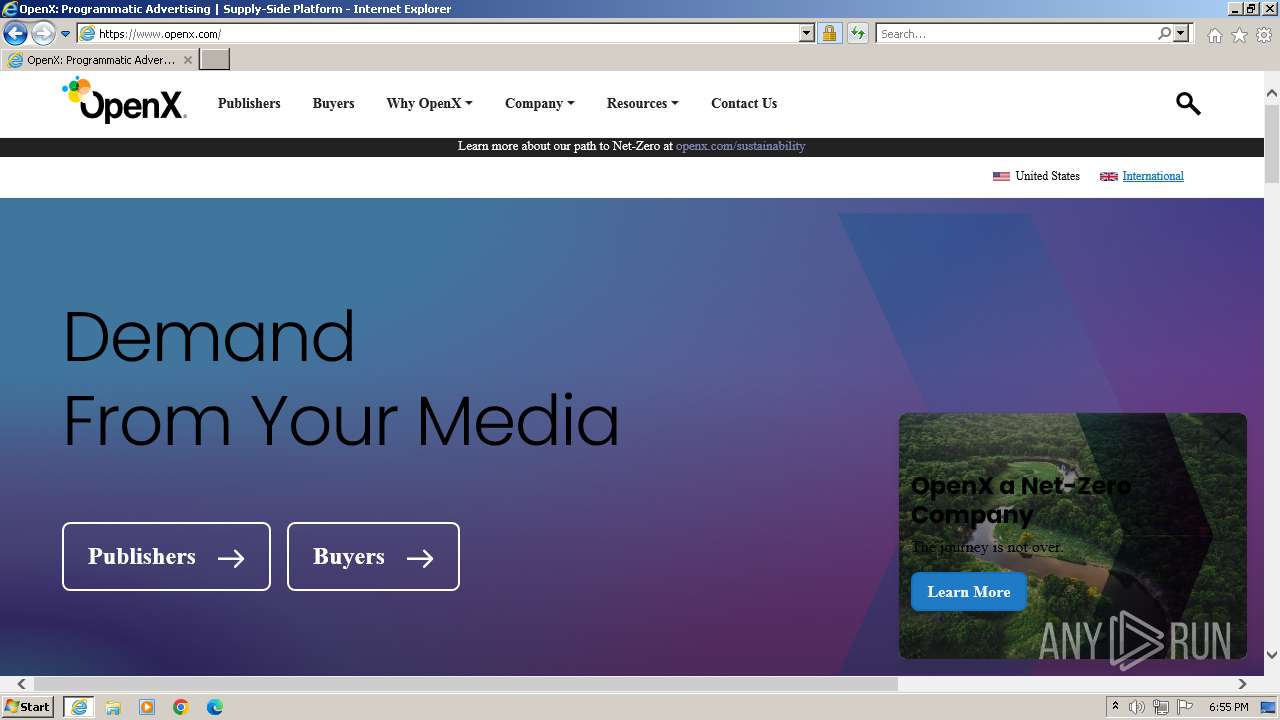
Task: Expand the Company menu
Action: [539, 103]
